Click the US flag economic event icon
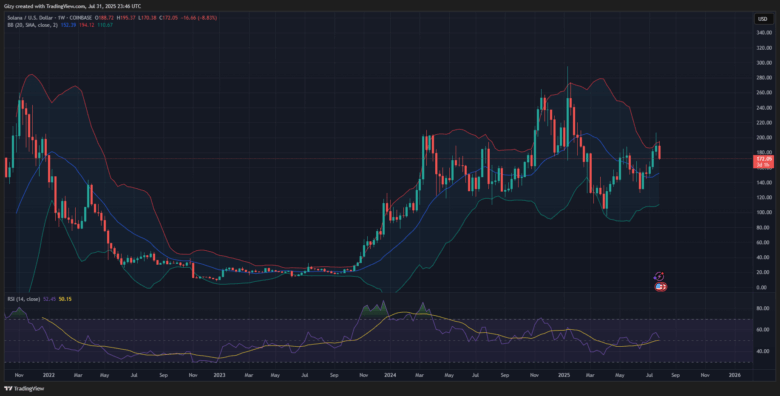 click(x=660, y=287)
